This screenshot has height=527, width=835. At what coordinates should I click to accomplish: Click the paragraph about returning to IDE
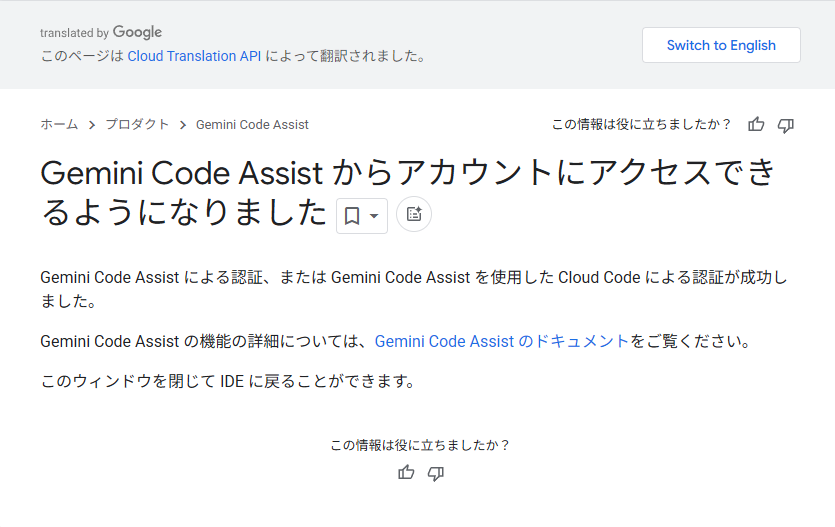[x=227, y=382]
